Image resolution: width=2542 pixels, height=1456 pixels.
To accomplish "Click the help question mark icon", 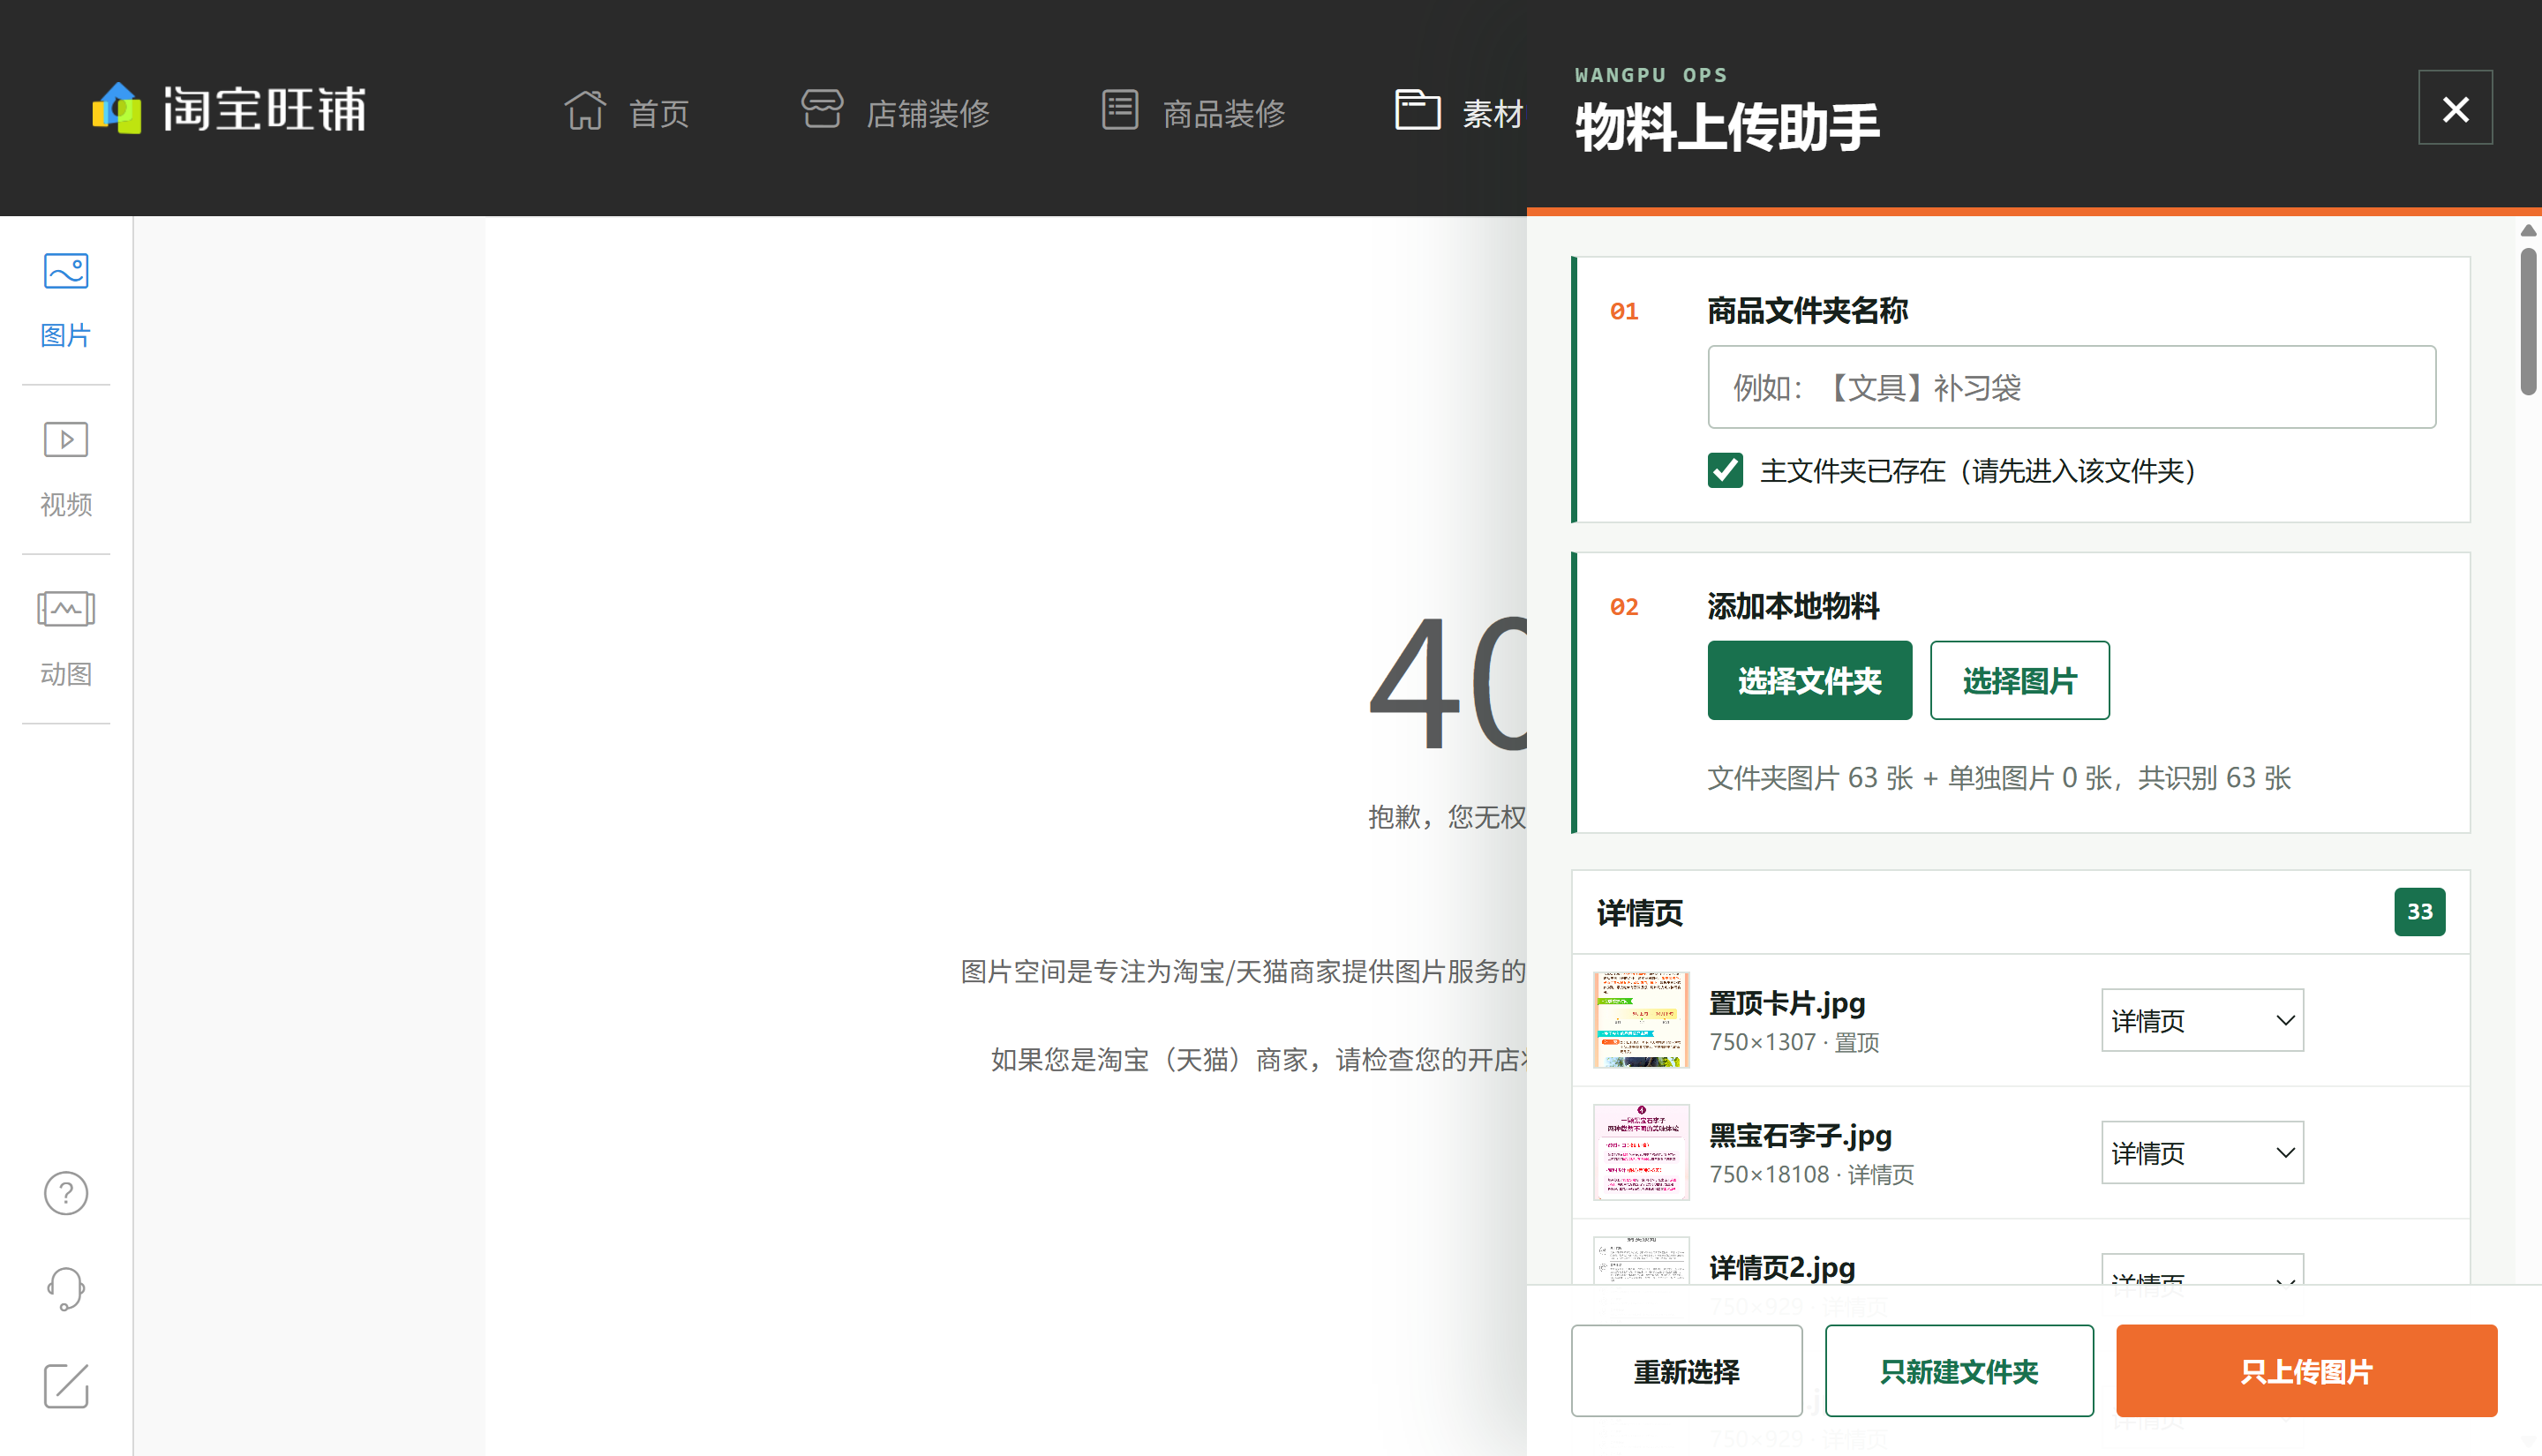I will pyautogui.click(x=66, y=1193).
